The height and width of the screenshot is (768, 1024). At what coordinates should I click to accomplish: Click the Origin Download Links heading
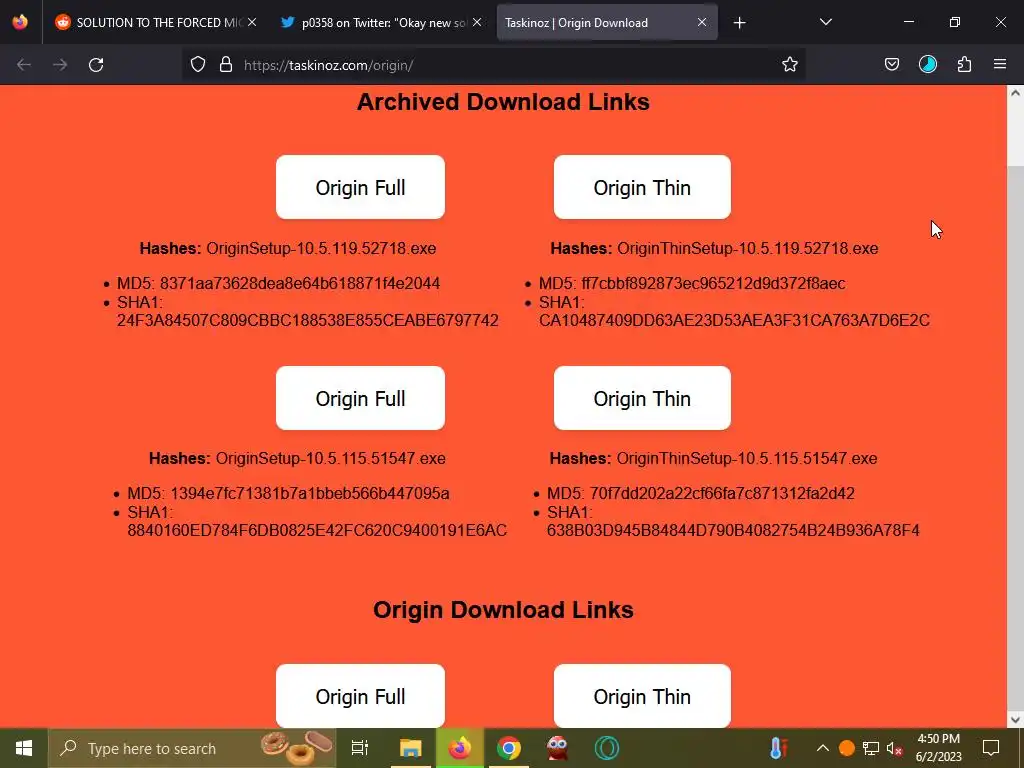click(503, 609)
